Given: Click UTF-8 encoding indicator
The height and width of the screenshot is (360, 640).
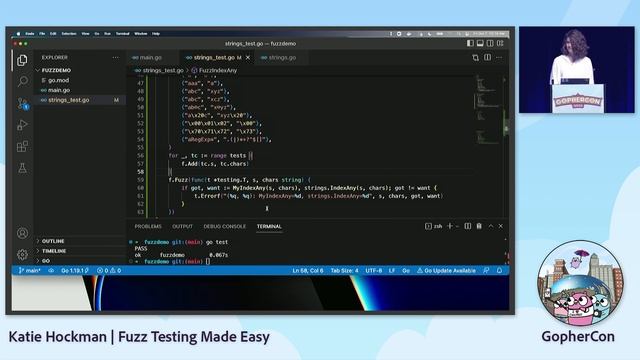Looking at the screenshot, I should [x=373, y=271].
